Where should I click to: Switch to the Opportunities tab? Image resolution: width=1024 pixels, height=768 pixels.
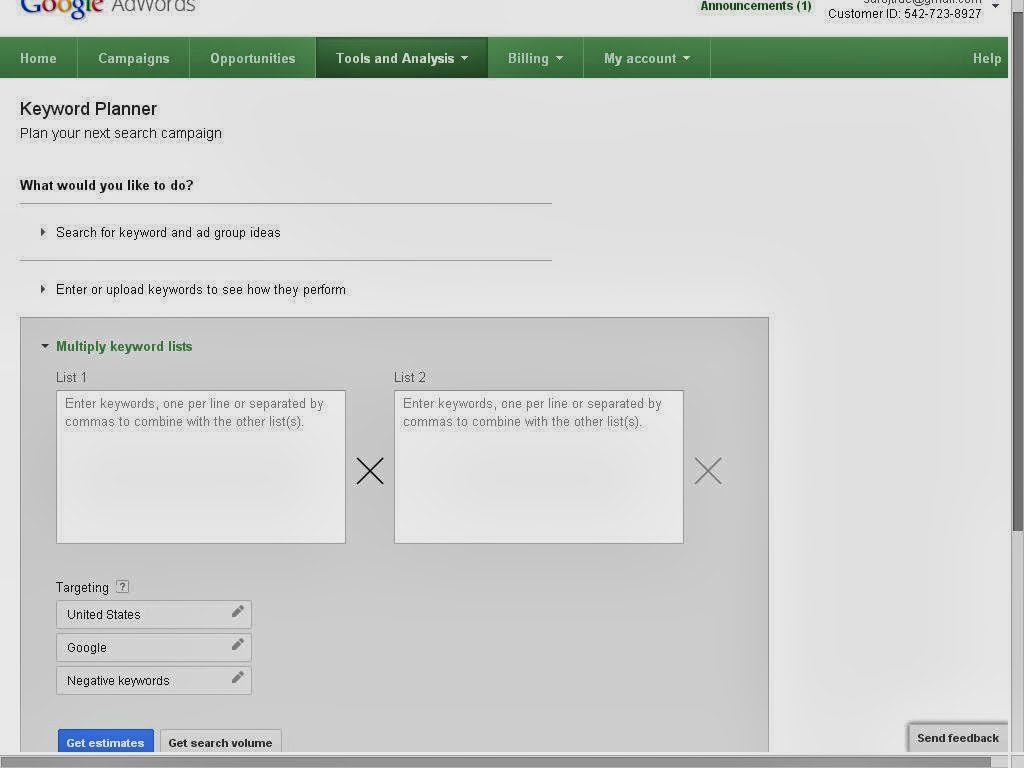(253, 58)
